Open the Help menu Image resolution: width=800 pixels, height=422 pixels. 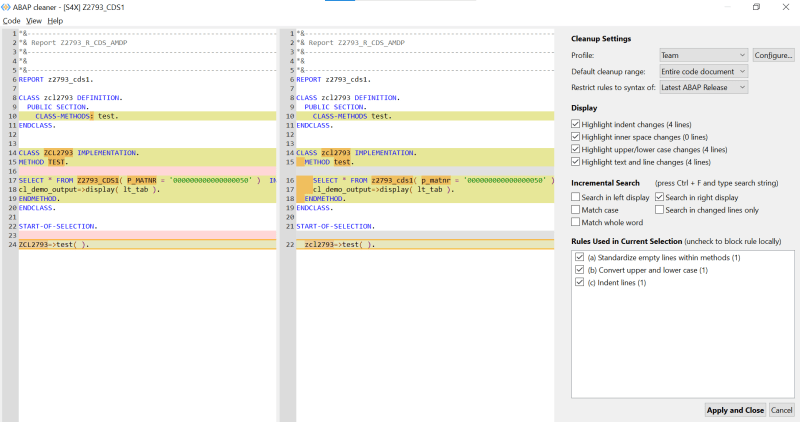(x=55, y=21)
